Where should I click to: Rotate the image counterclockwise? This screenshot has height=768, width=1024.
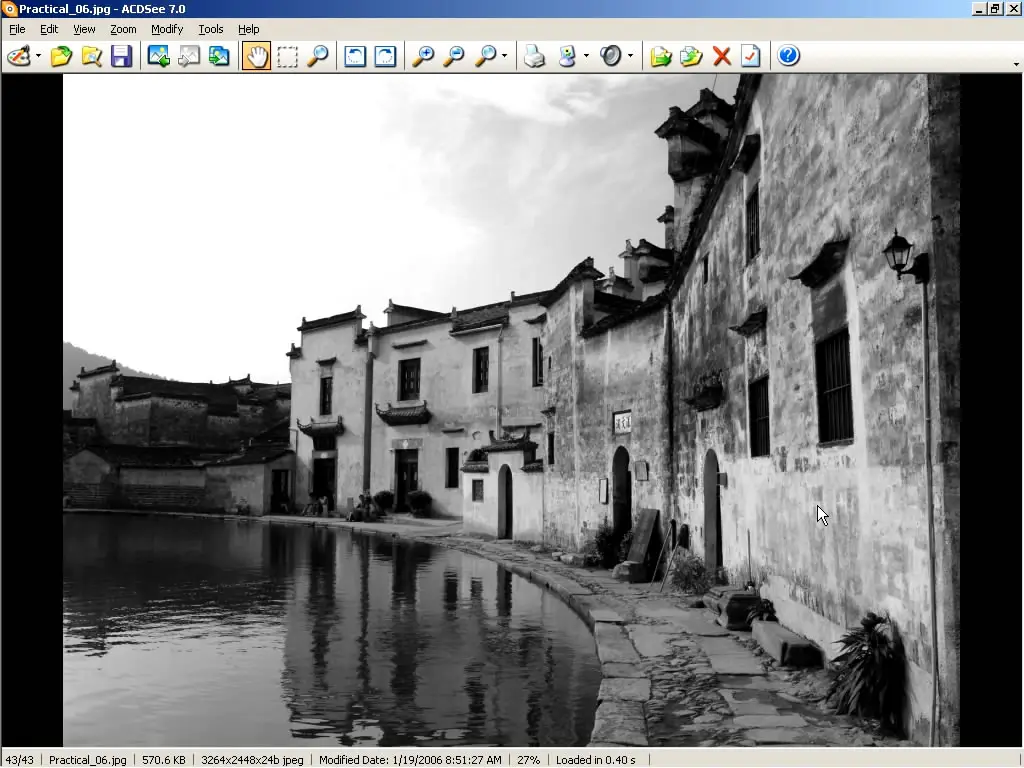point(355,56)
